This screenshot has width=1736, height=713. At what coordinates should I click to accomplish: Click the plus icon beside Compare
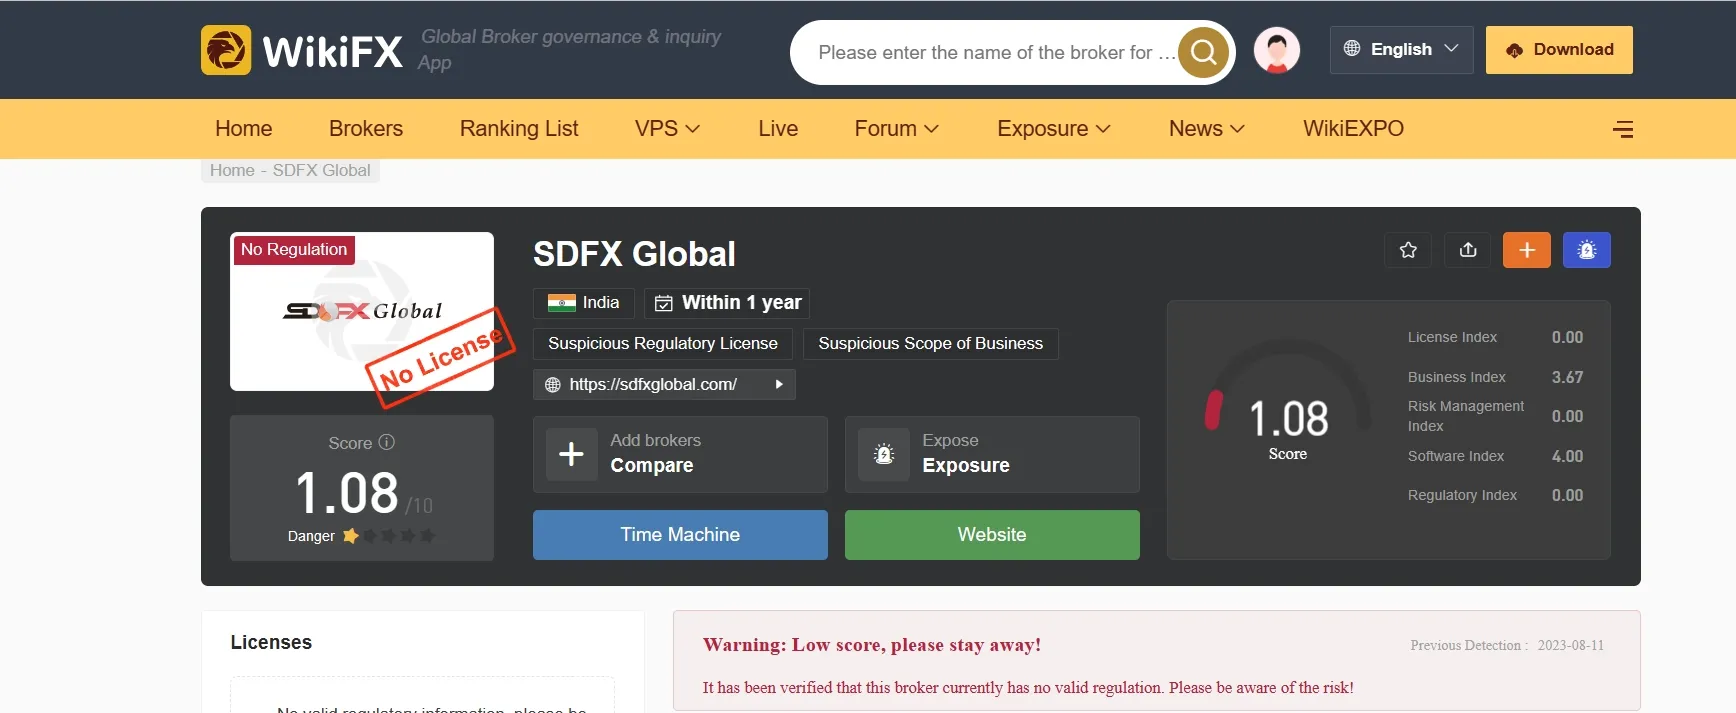coord(571,454)
